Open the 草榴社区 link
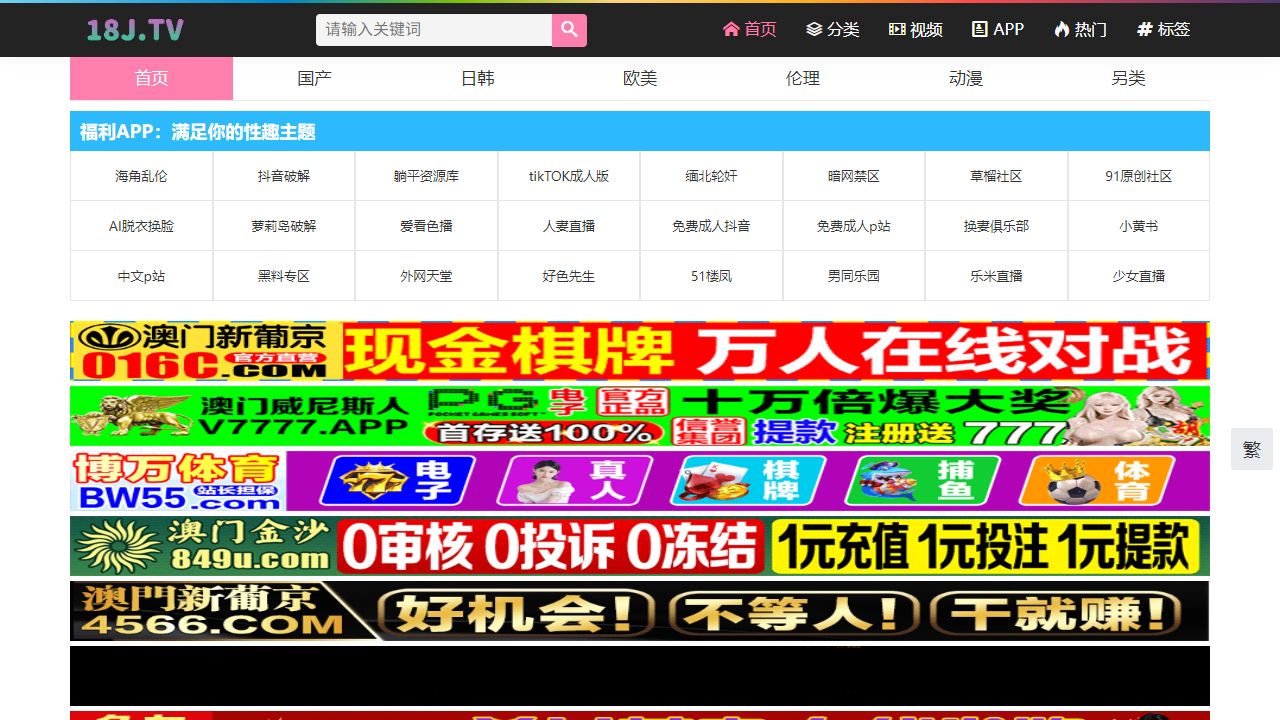 (x=996, y=176)
